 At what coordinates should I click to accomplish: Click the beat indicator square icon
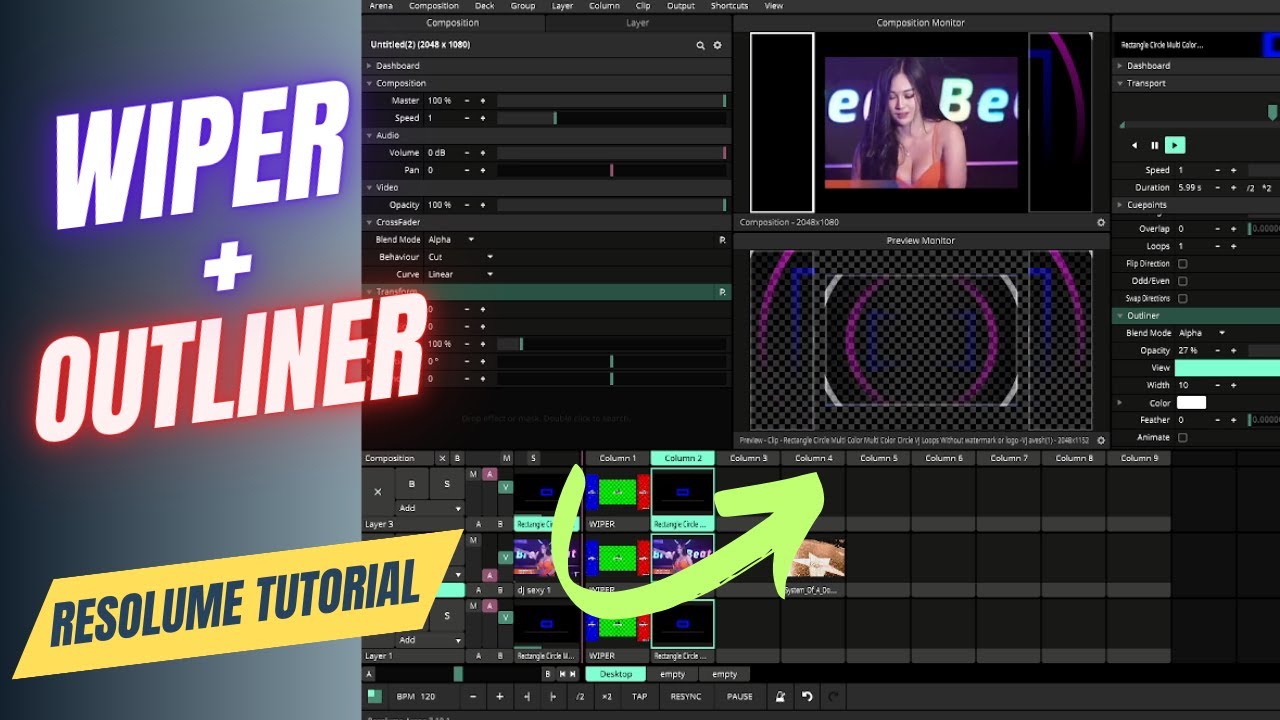374,696
